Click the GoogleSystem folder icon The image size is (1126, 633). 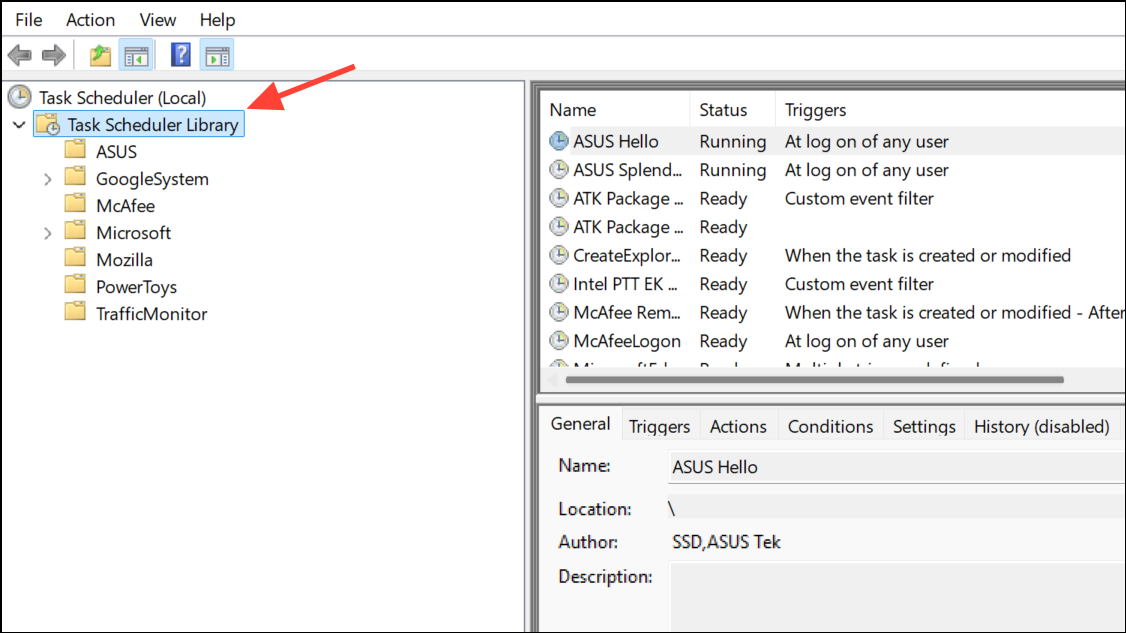75,177
